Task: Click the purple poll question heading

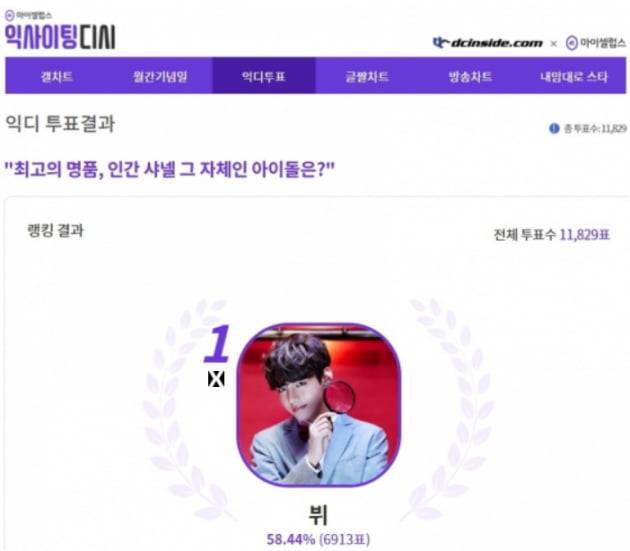Action: tap(169, 170)
